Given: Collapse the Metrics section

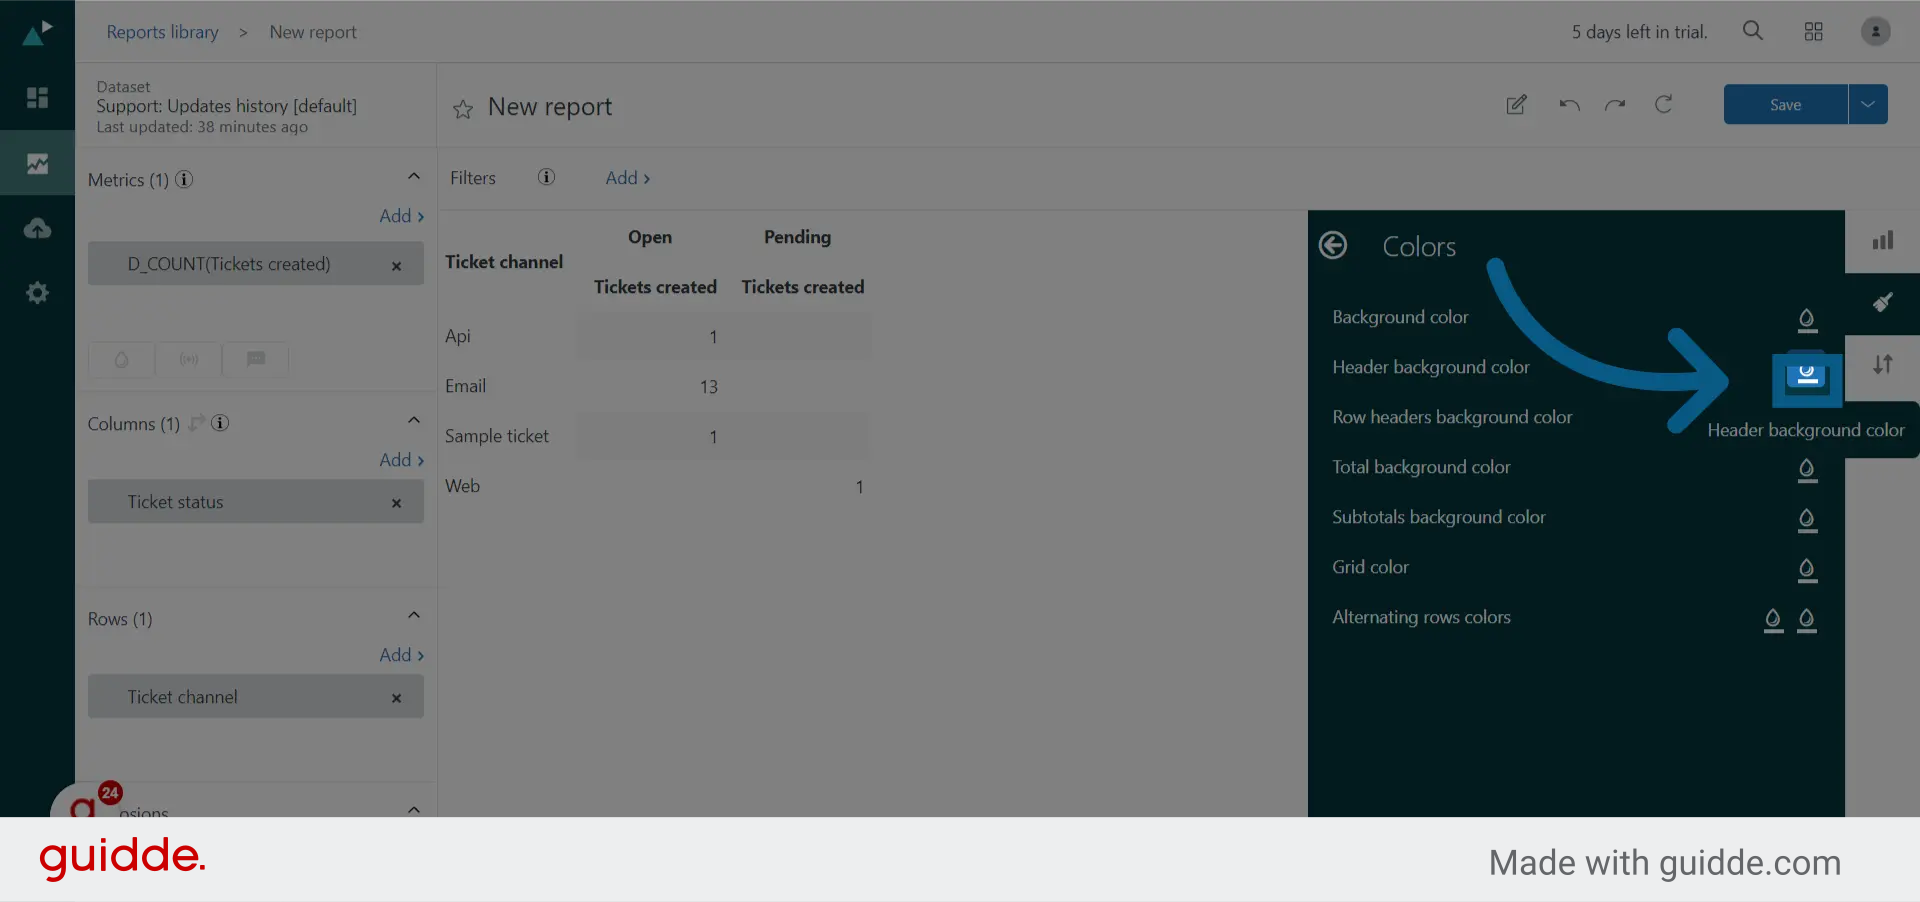Looking at the screenshot, I should point(414,176).
